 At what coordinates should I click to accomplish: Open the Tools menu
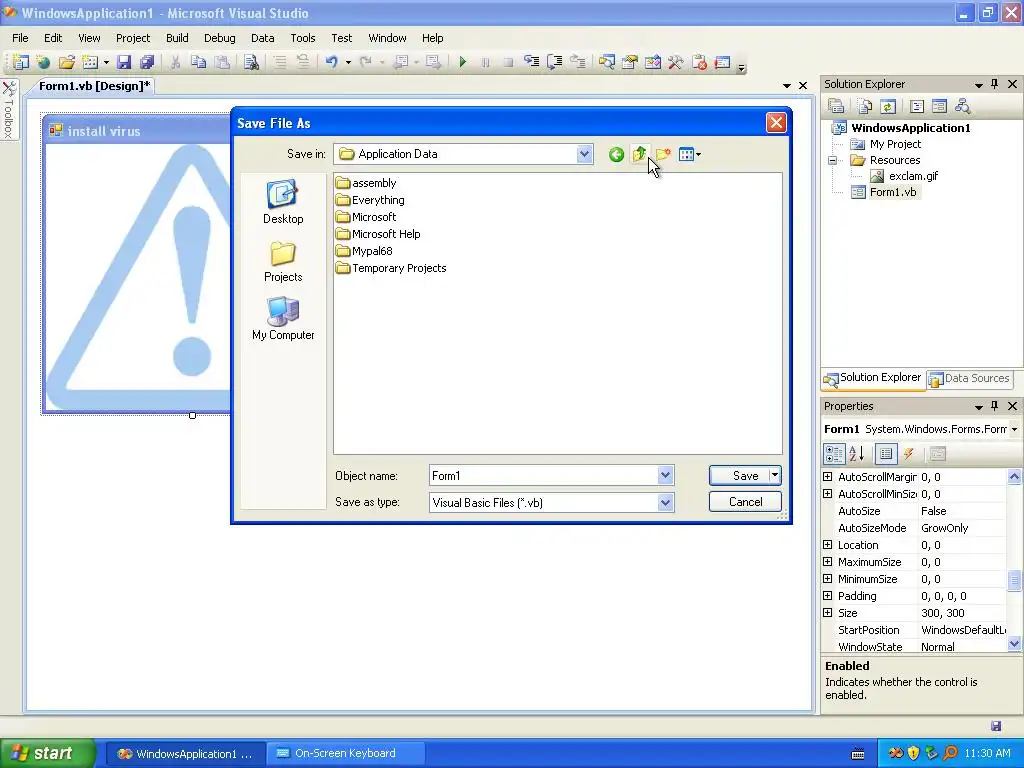pos(302,38)
